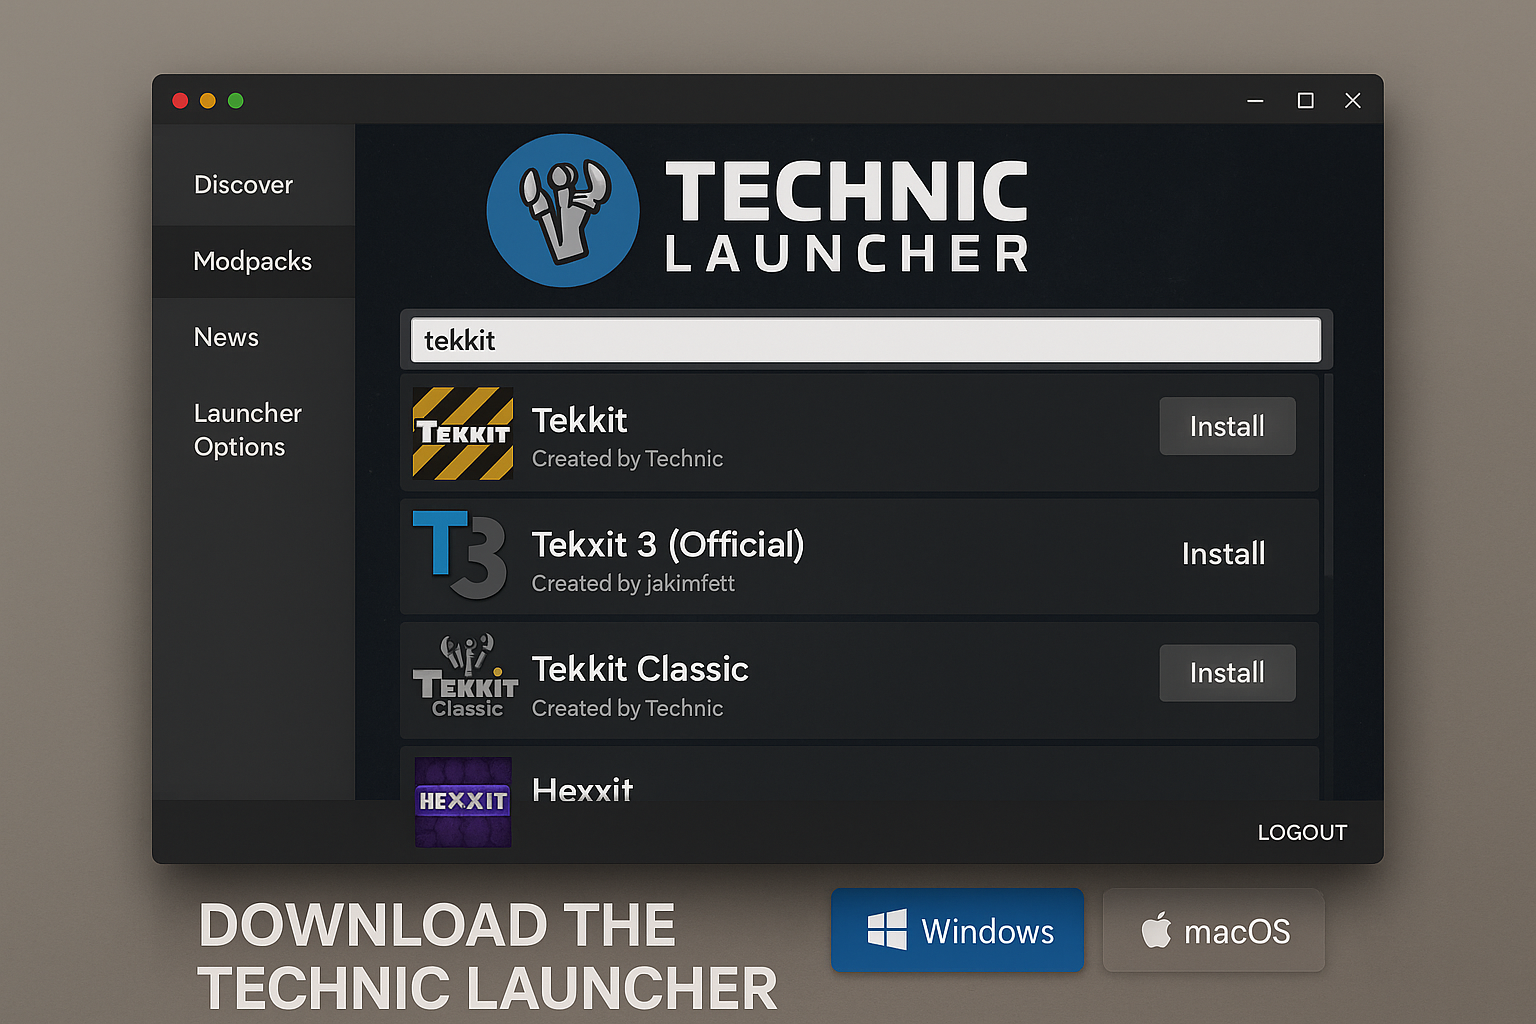Click the Technic Launcher logo
The height and width of the screenshot is (1024, 1536).
[563, 210]
